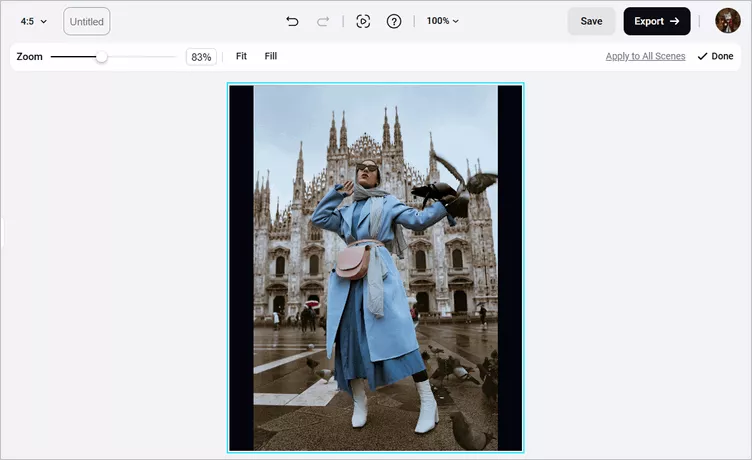Viewport: 752px width, 460px height.
Task: Open the 4:5 aspect ratio dropdown
Action: (x=34, y=21)
